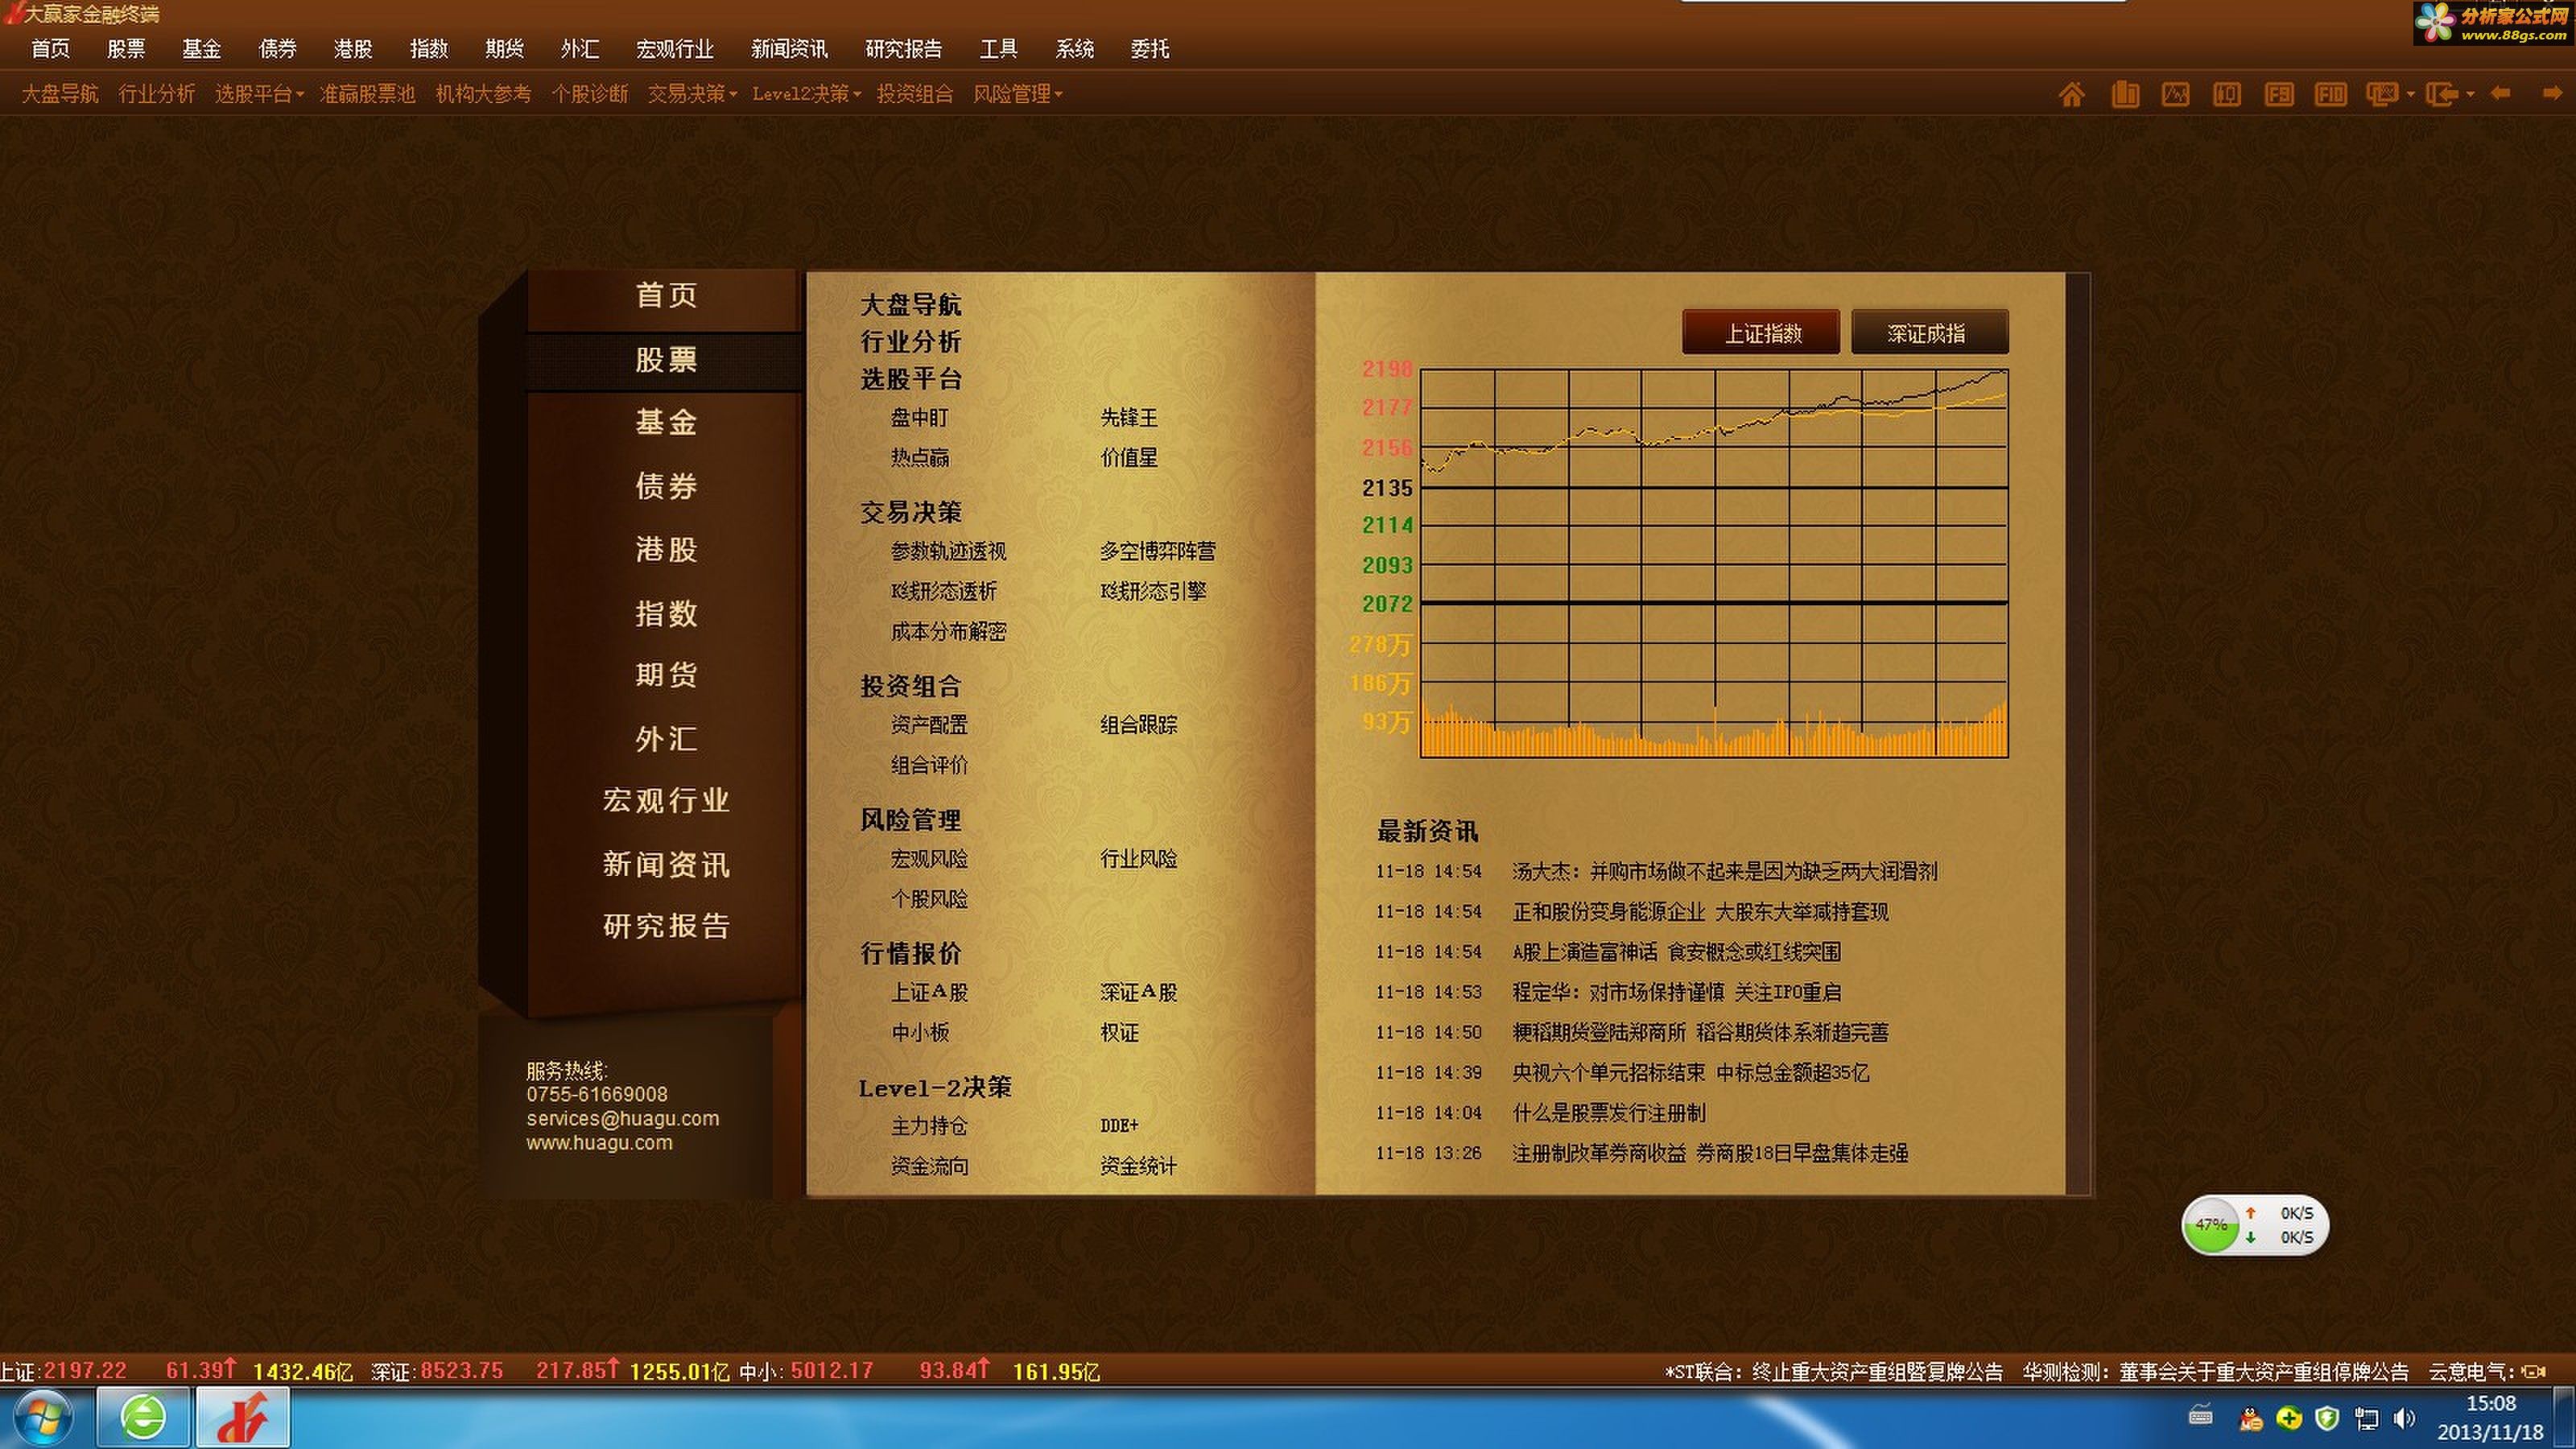Select 期货 in the book sidebar

pos(666,676)
